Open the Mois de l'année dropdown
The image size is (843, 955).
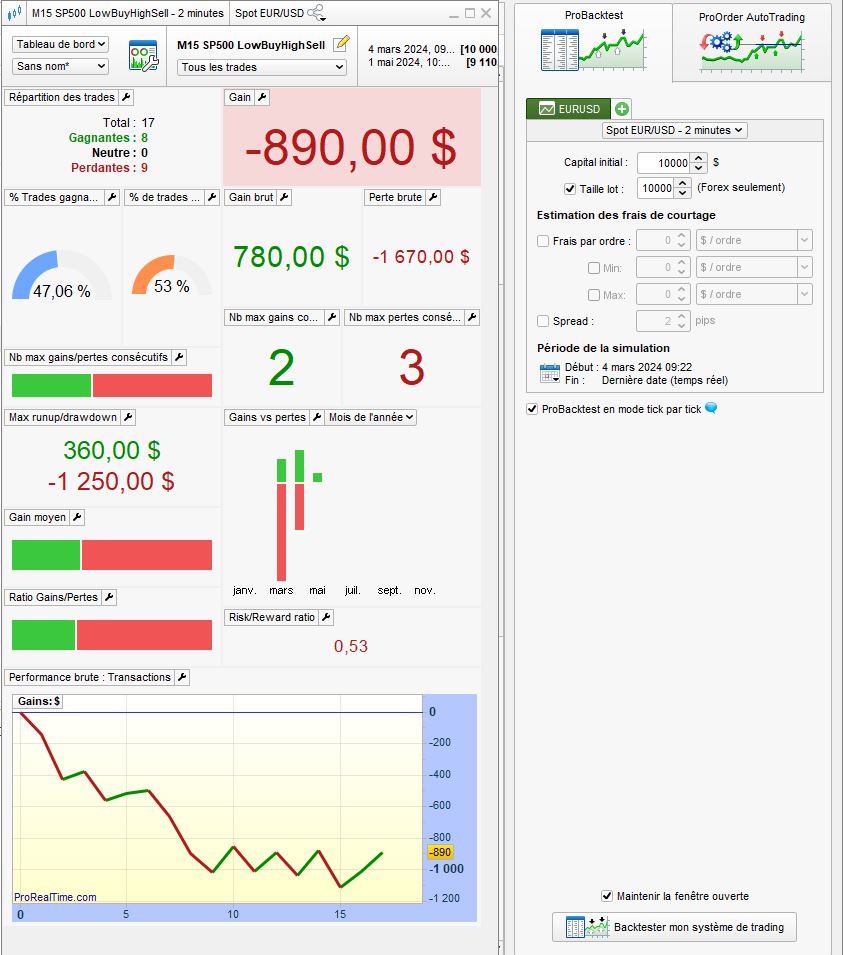(371, 417)
